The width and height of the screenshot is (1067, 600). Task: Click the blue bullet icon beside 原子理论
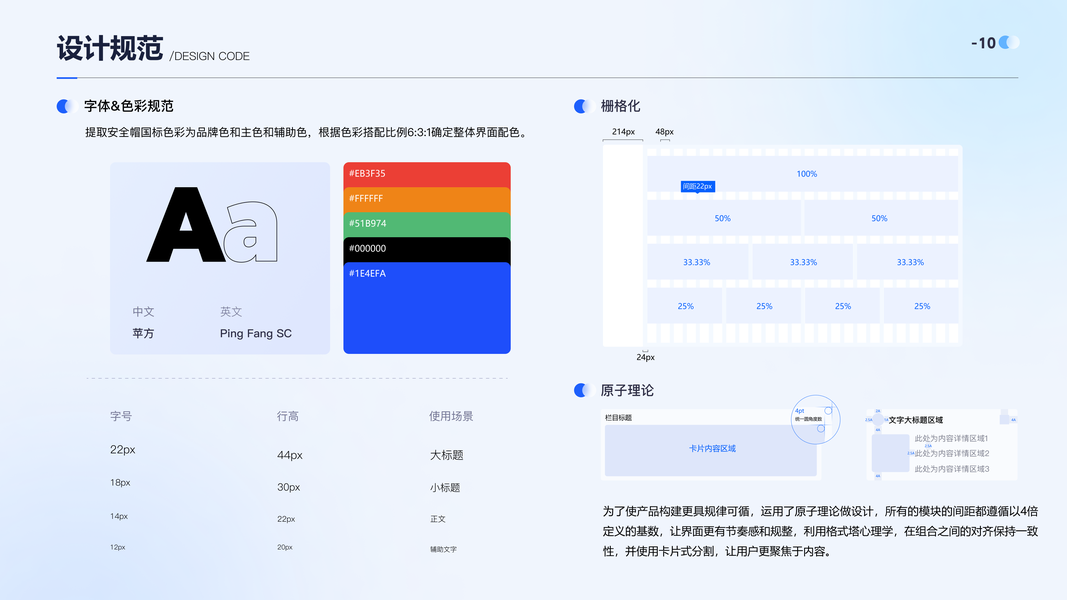coord(583,390)
